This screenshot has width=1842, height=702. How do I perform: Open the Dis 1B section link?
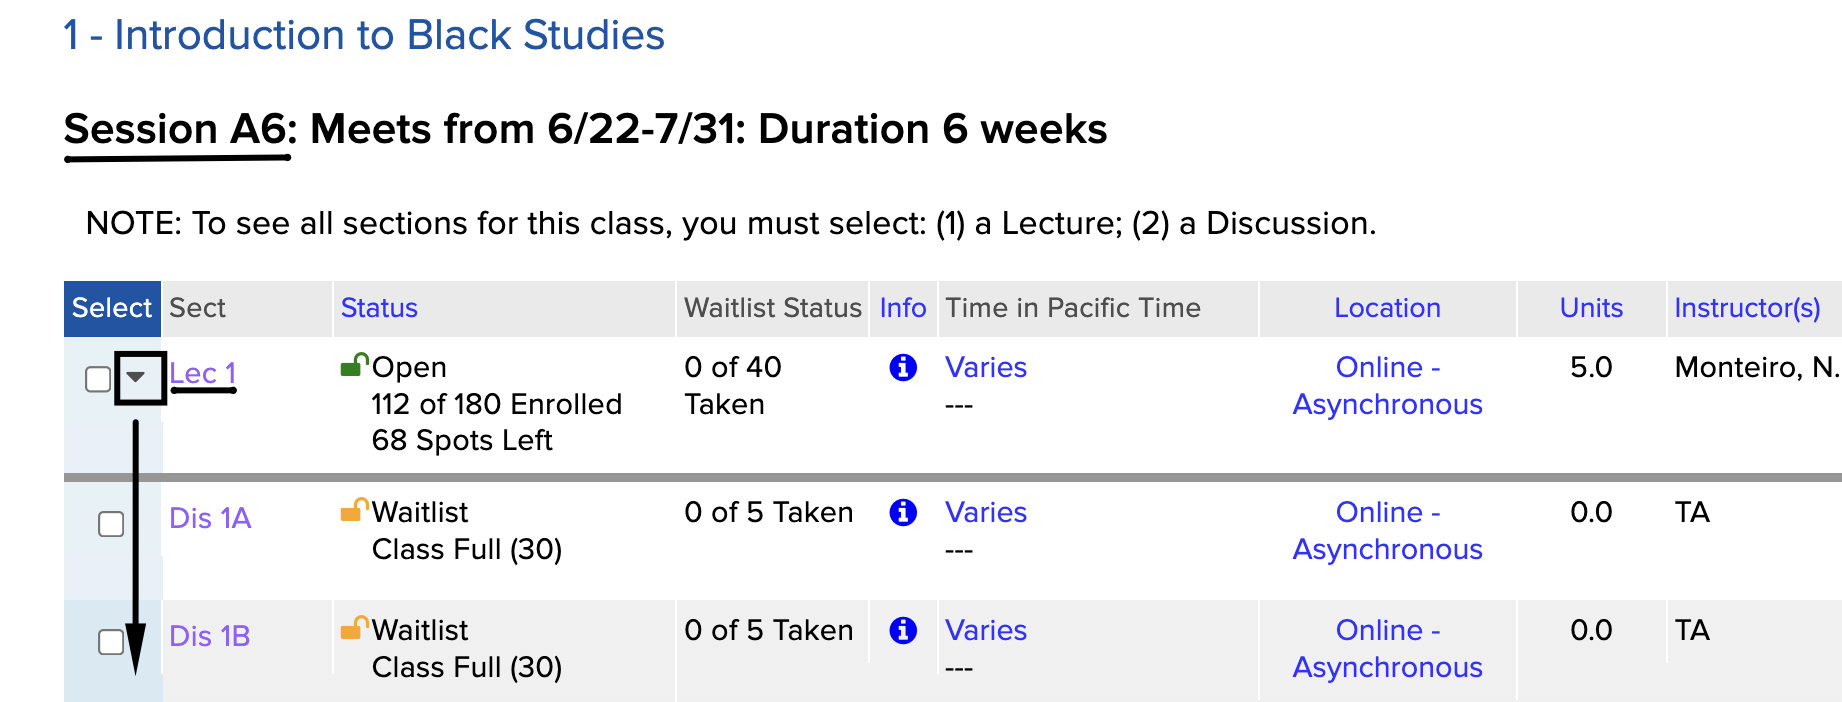210,636
